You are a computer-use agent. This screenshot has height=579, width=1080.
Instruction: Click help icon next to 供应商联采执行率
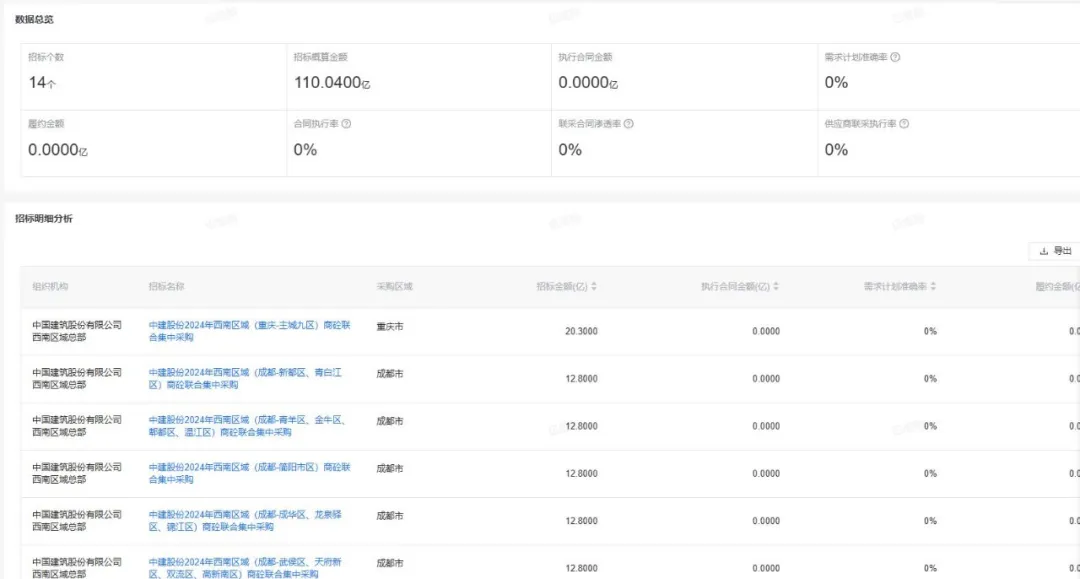coord(904,124)
